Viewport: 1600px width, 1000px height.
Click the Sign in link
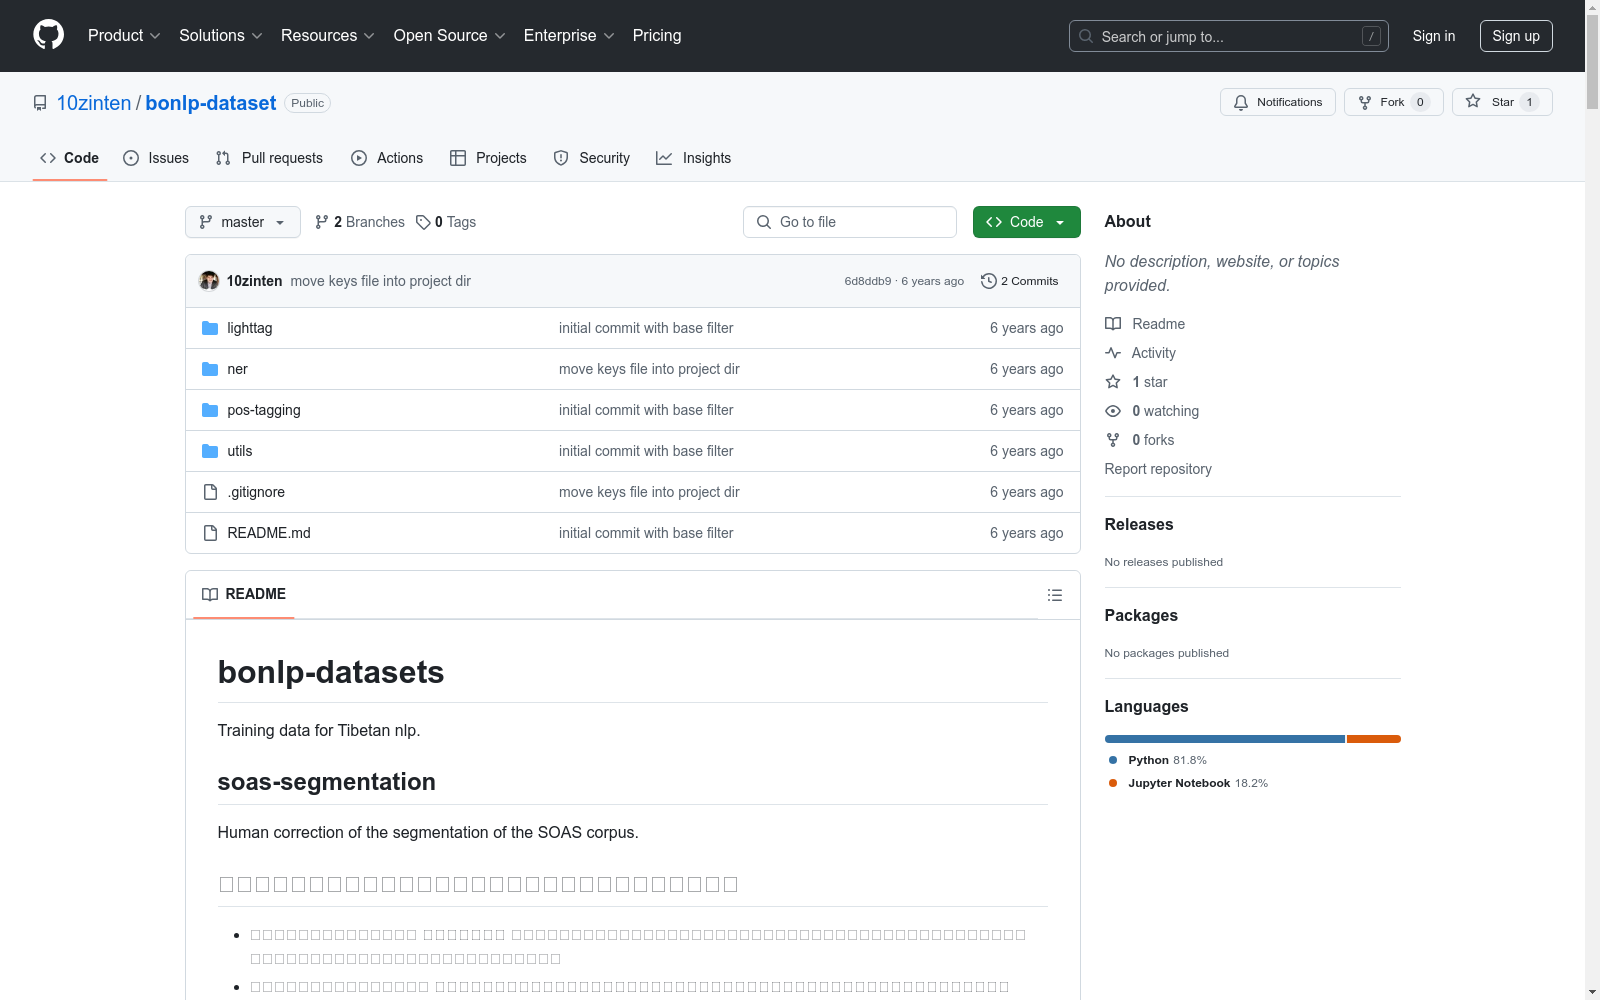pyautogui.click(x=1434, y=36)
